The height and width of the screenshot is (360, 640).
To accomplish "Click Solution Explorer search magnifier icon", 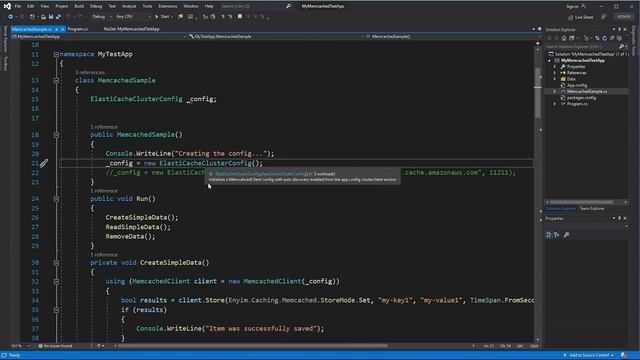I will click(622, 46).
